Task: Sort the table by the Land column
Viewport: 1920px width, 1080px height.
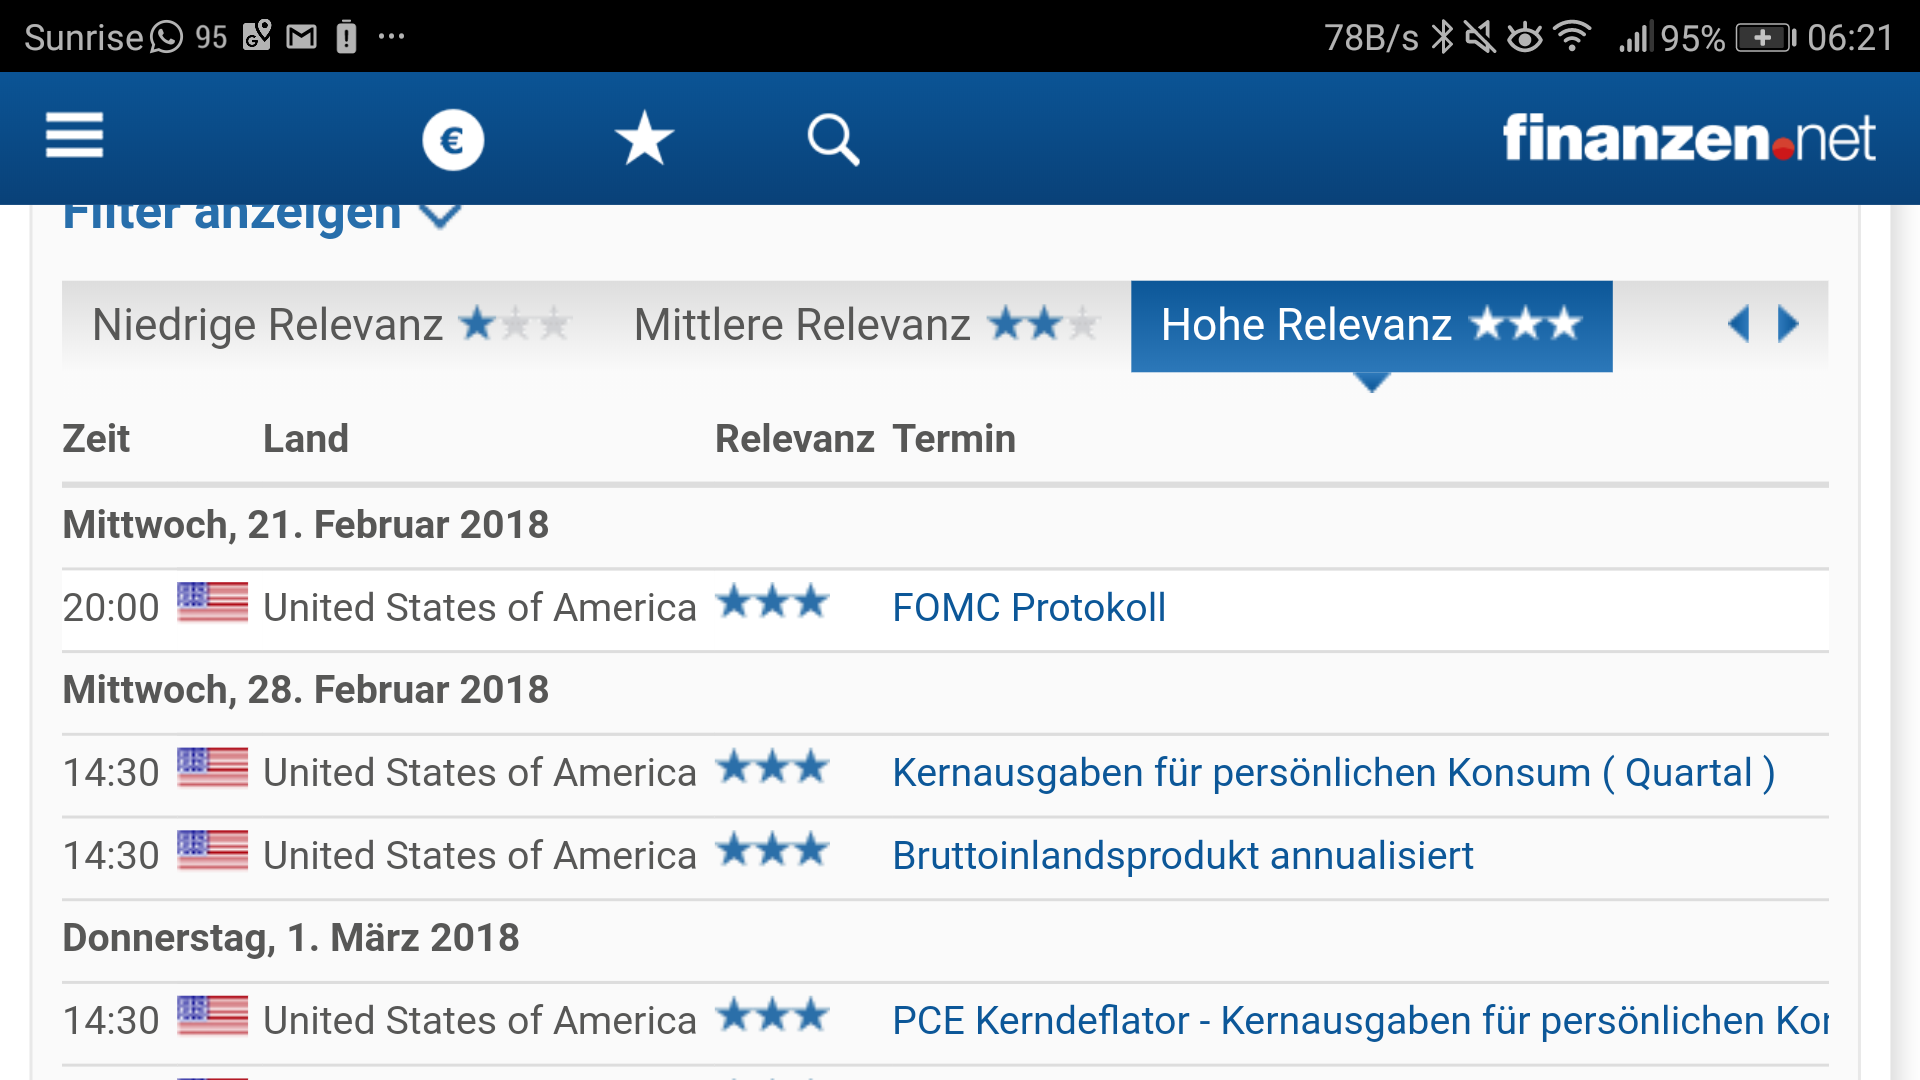Action: coord(306,438)
